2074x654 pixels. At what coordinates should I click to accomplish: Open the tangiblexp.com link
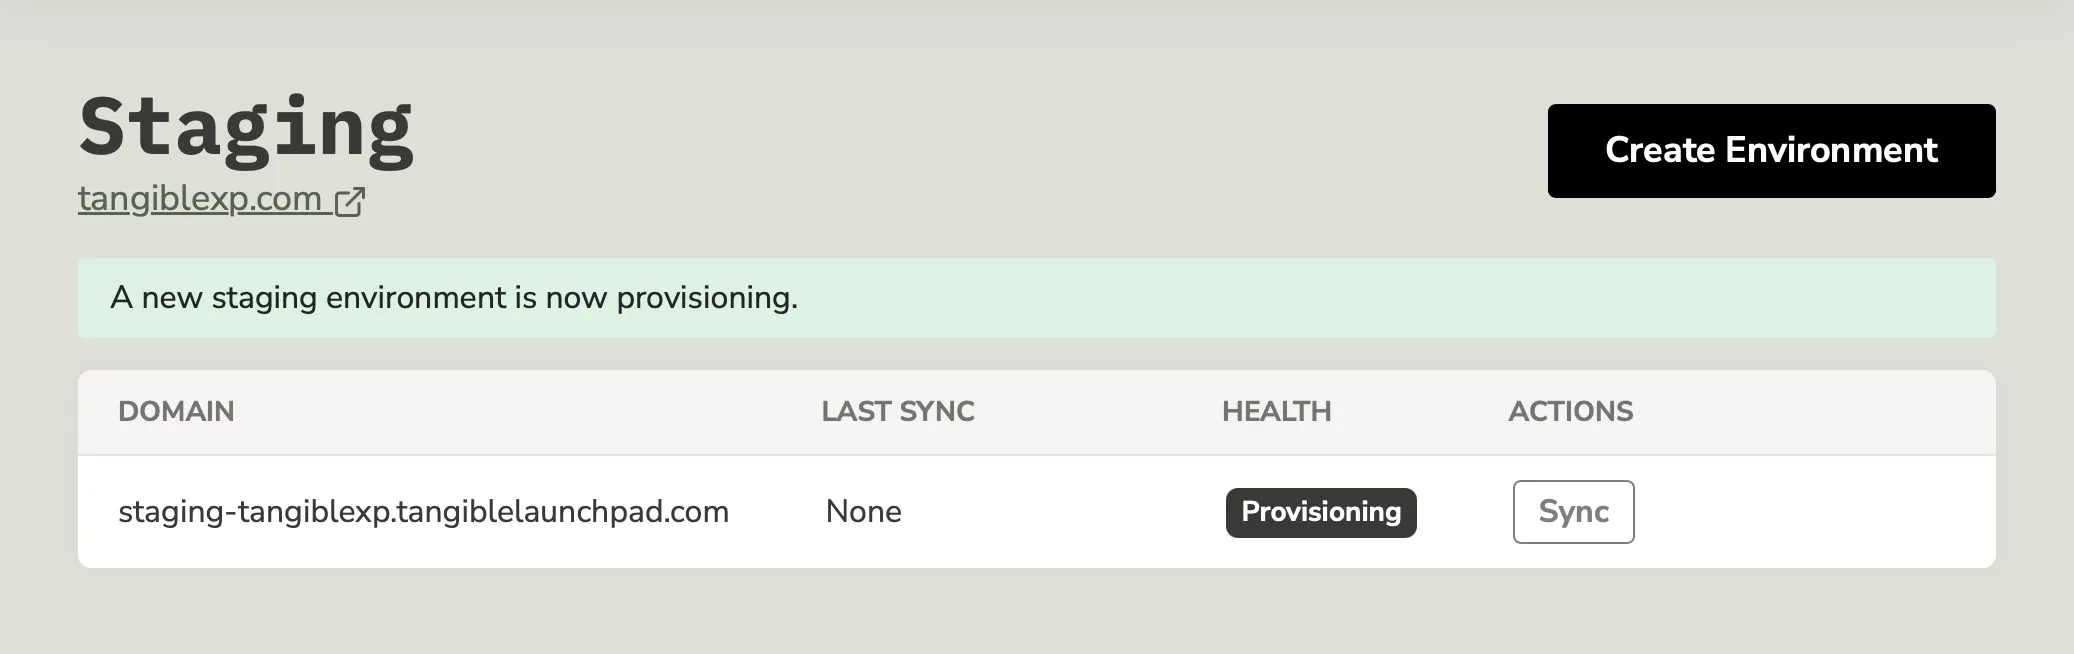pyautogui.click(x=200, y=199)
